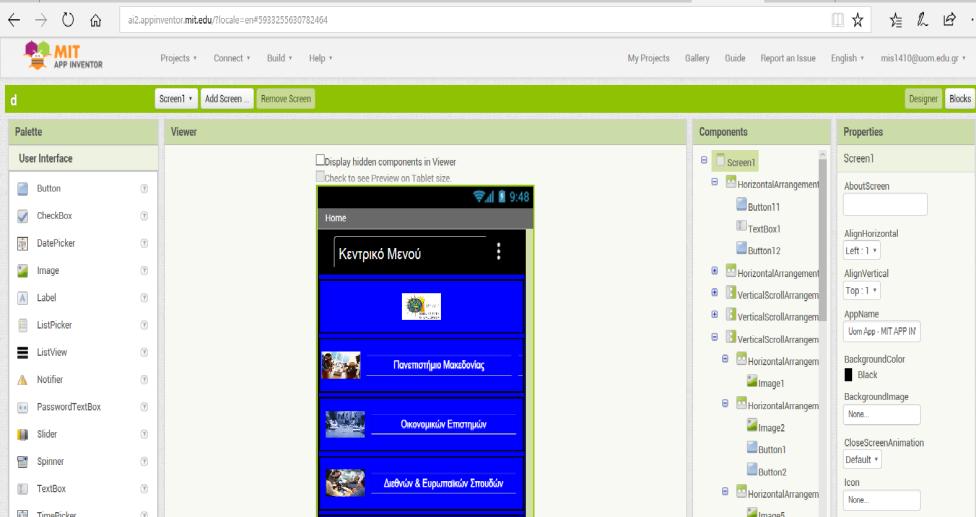Select the ListView palette icon

point(22,352)
